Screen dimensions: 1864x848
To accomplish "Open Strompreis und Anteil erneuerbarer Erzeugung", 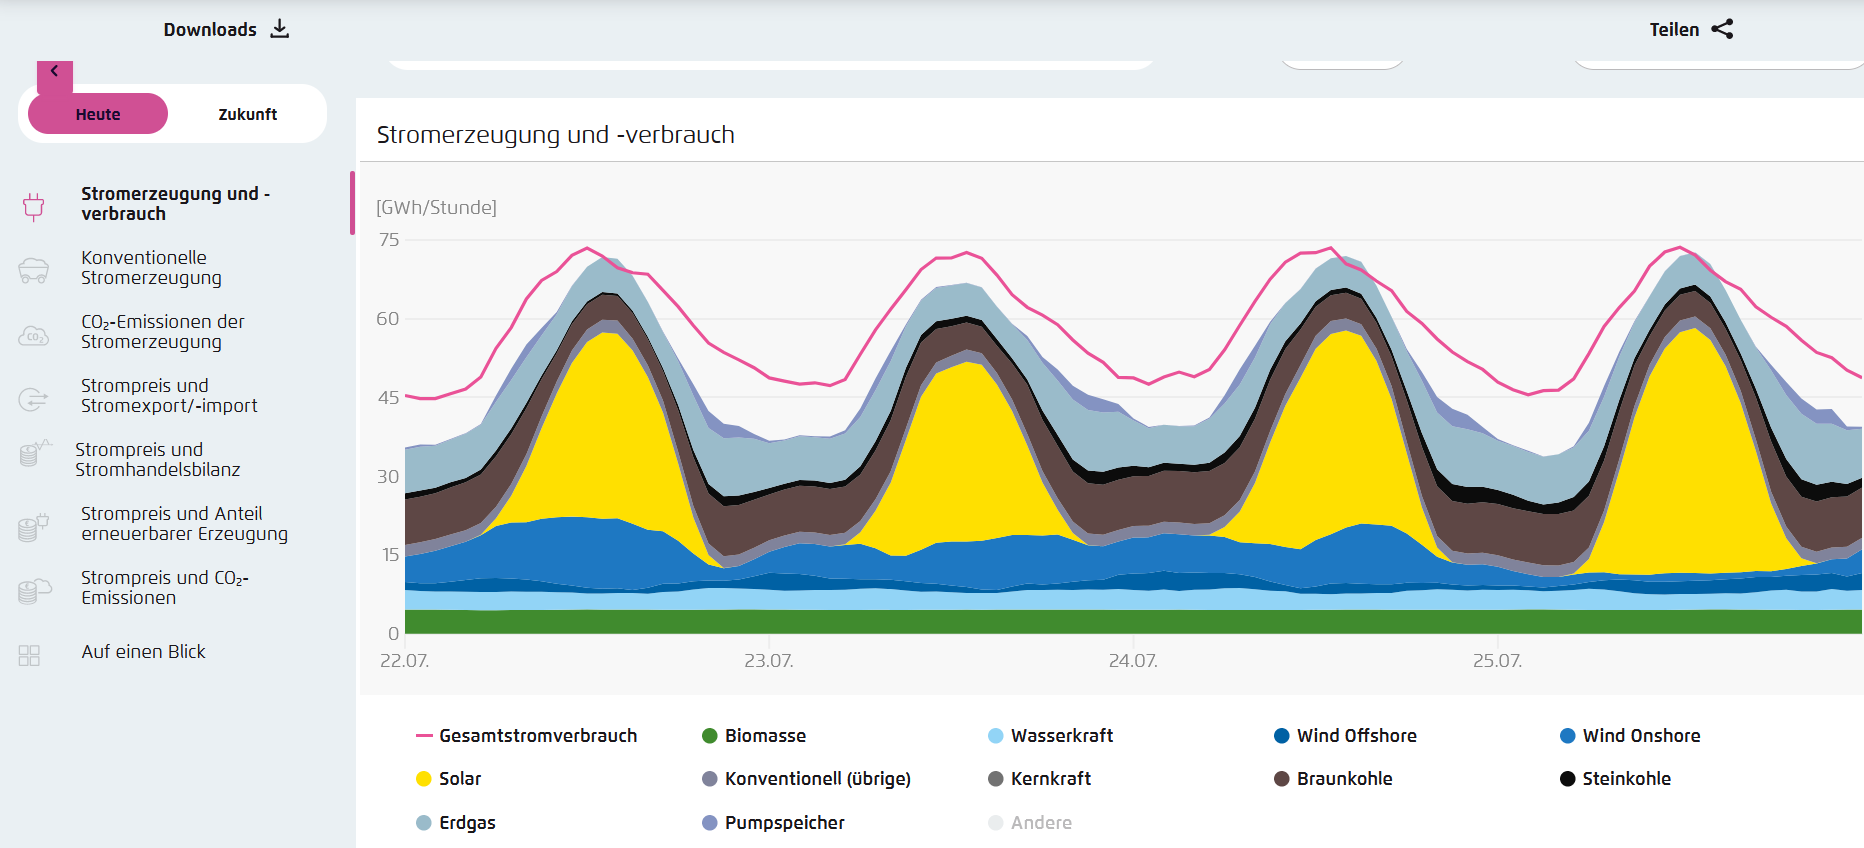I will 184,524.
